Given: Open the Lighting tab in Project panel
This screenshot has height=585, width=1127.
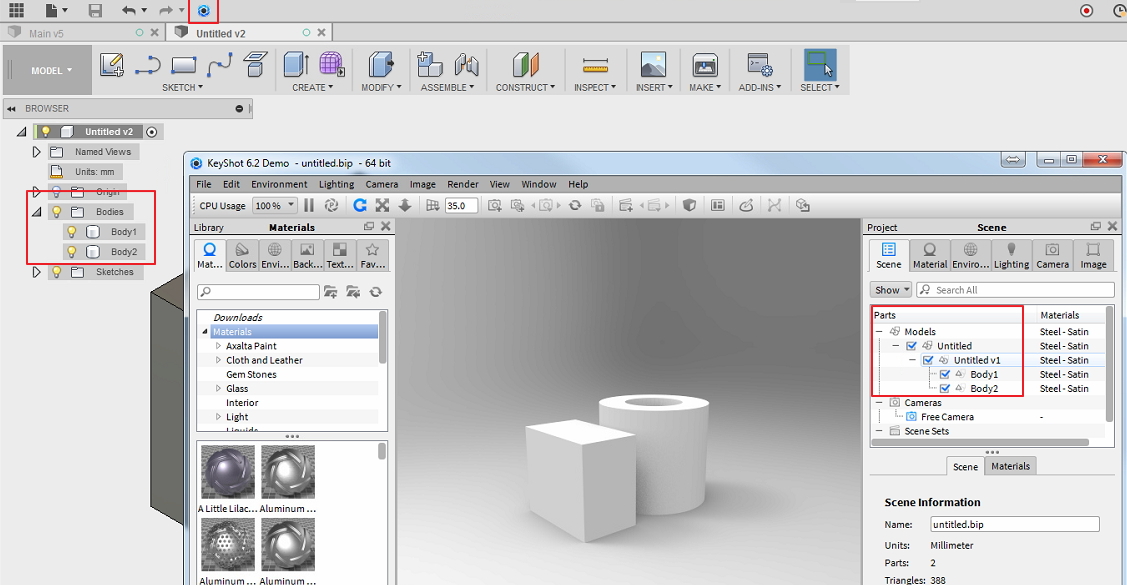Looking at the screenshot, I should pyautogui.click(x=1011, y=255).
